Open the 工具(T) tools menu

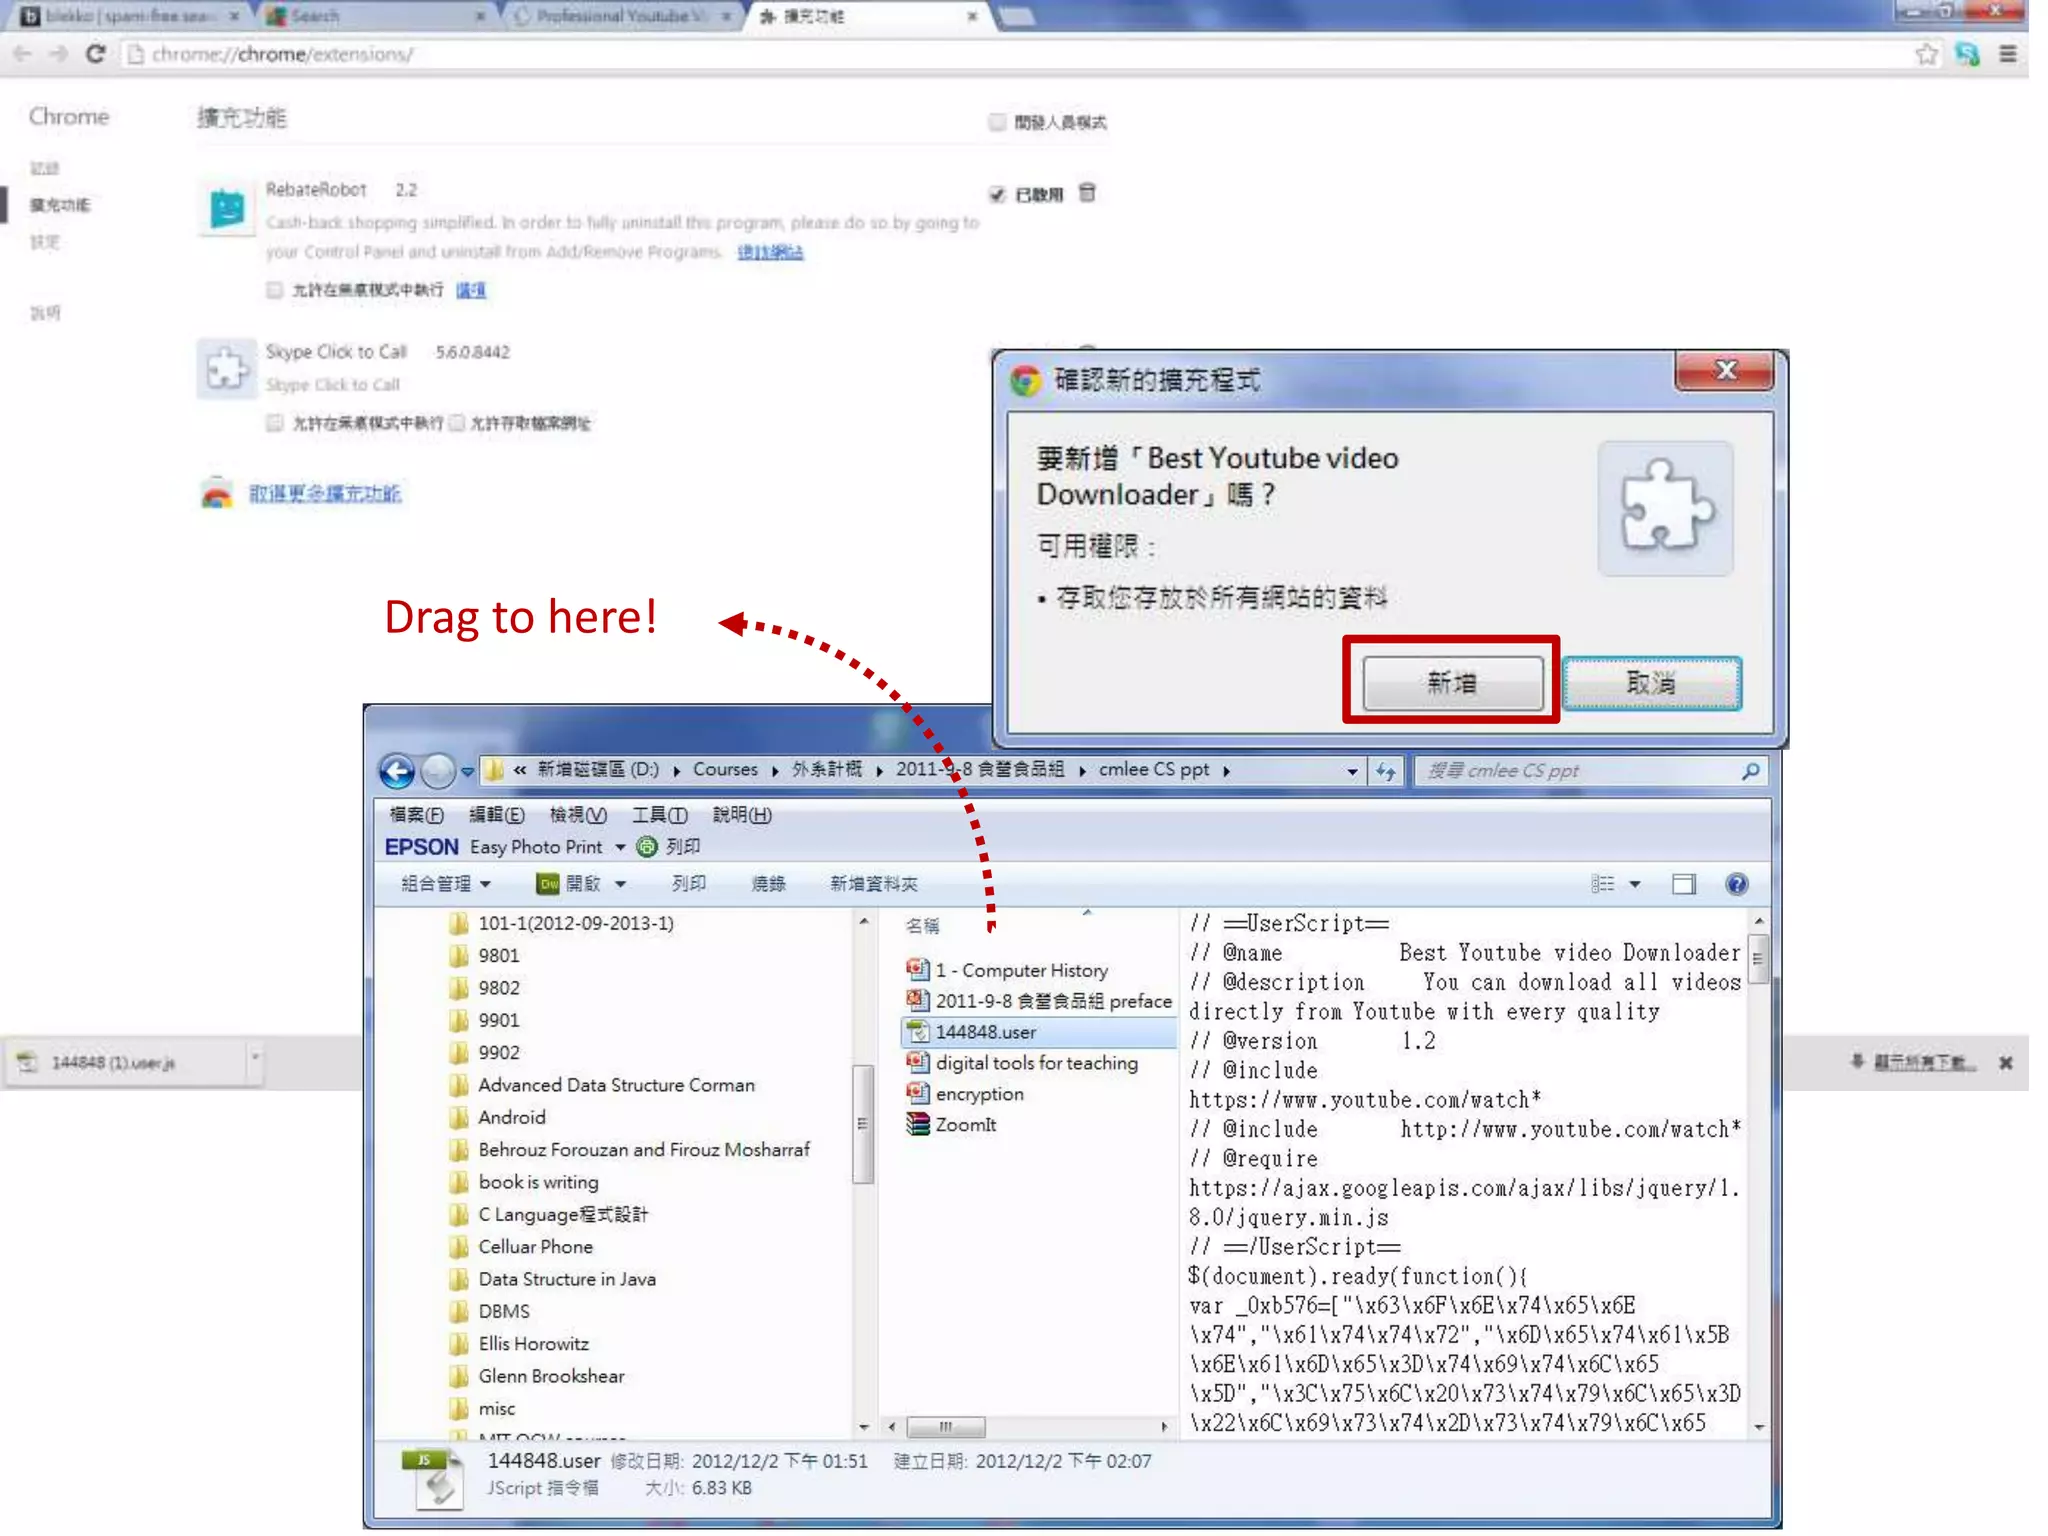659,815
